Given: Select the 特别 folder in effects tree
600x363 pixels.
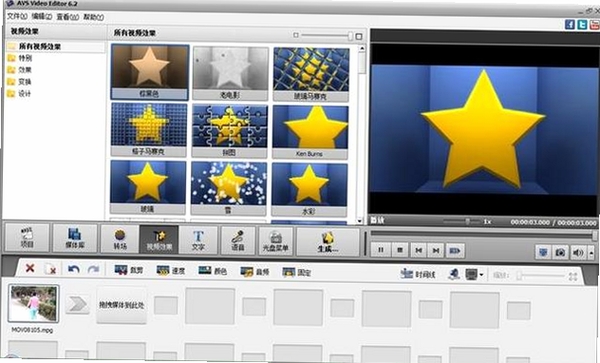Looking at the screenshot, I should (x=25, y=58).
